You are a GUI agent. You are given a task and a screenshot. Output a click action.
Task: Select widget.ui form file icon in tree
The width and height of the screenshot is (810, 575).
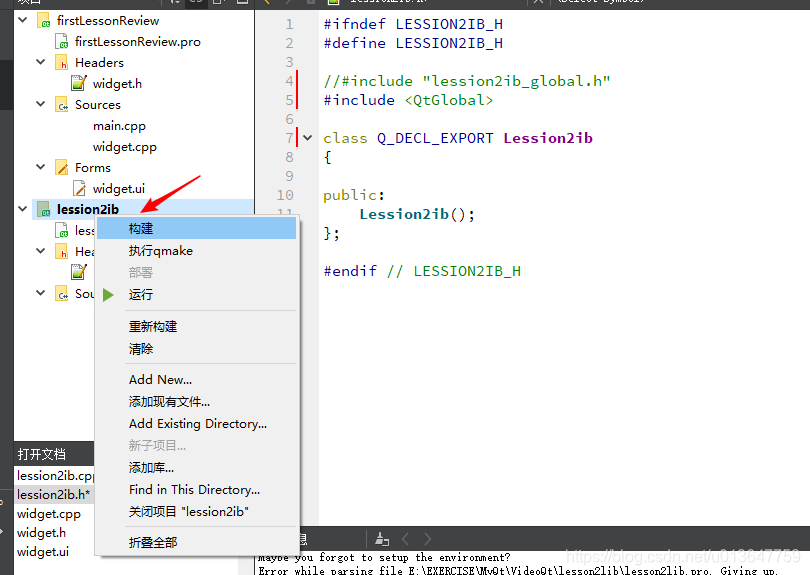point(79,189)
